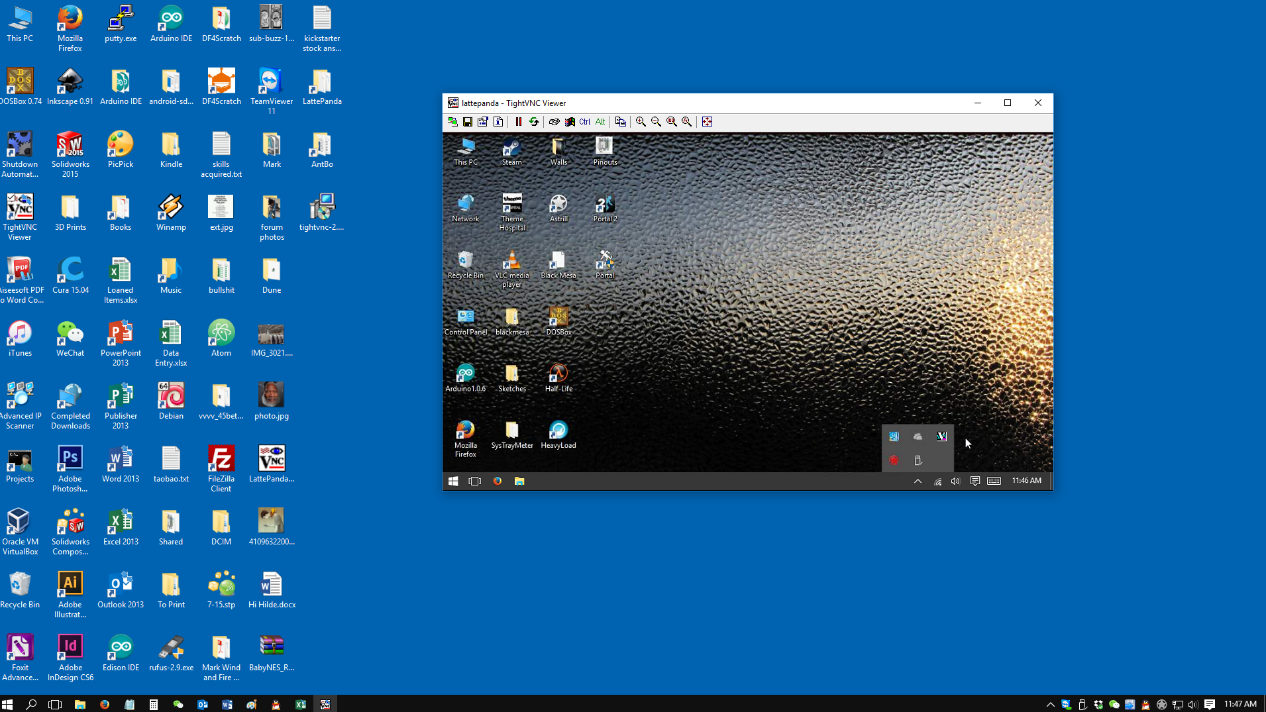Expand host taskbar hidden icons chevron

coord(1050,704)
